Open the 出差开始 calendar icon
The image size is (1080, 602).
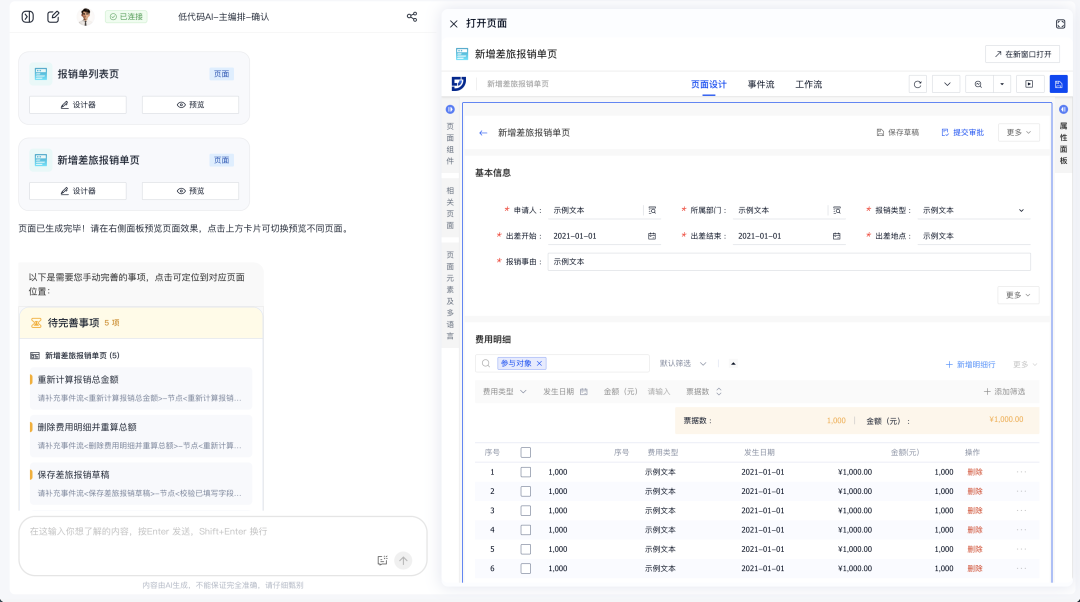[652, 236]
